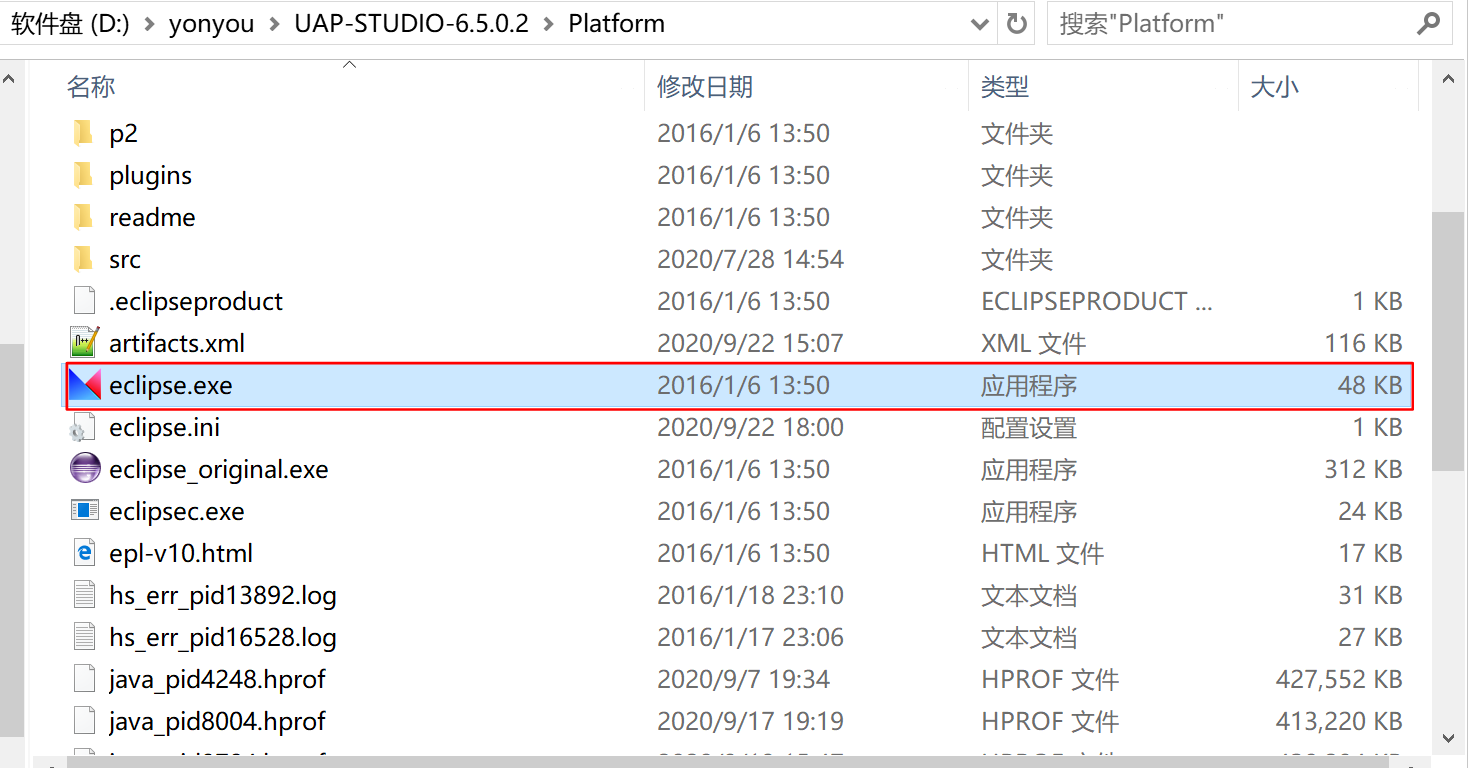Click the navigation pane scroll-up arrow
This screenshot has height=768, width=1468.
coord(11,79)
